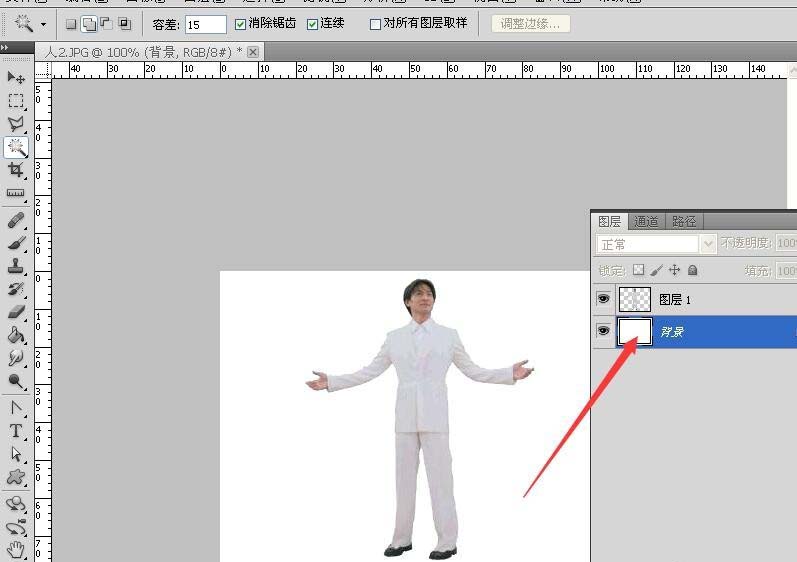Select the Healing Brush bandage tool
797x562 pixels.
point(16,221)
